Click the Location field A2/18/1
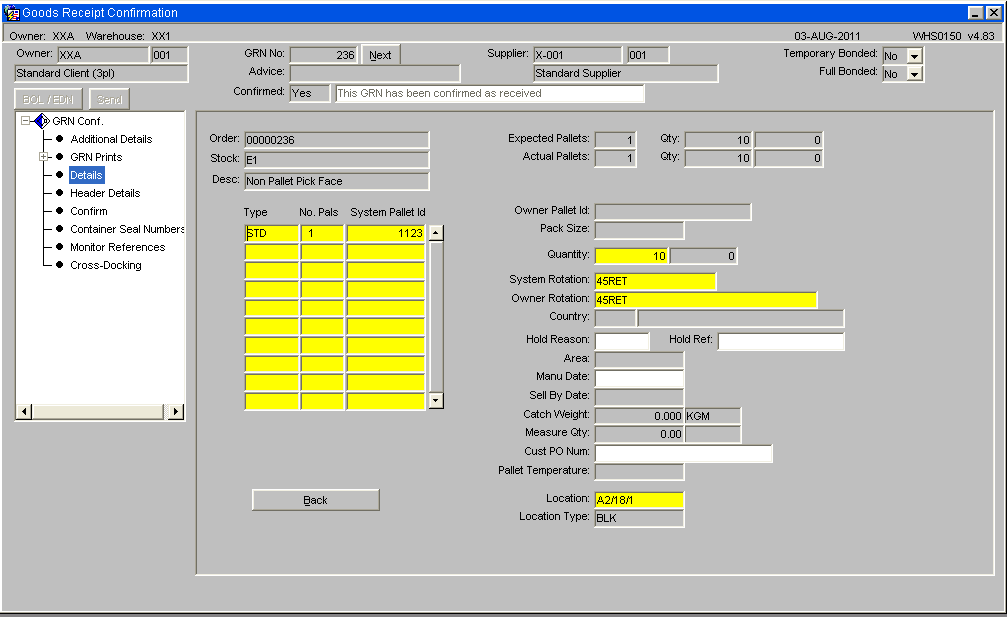 639,500
